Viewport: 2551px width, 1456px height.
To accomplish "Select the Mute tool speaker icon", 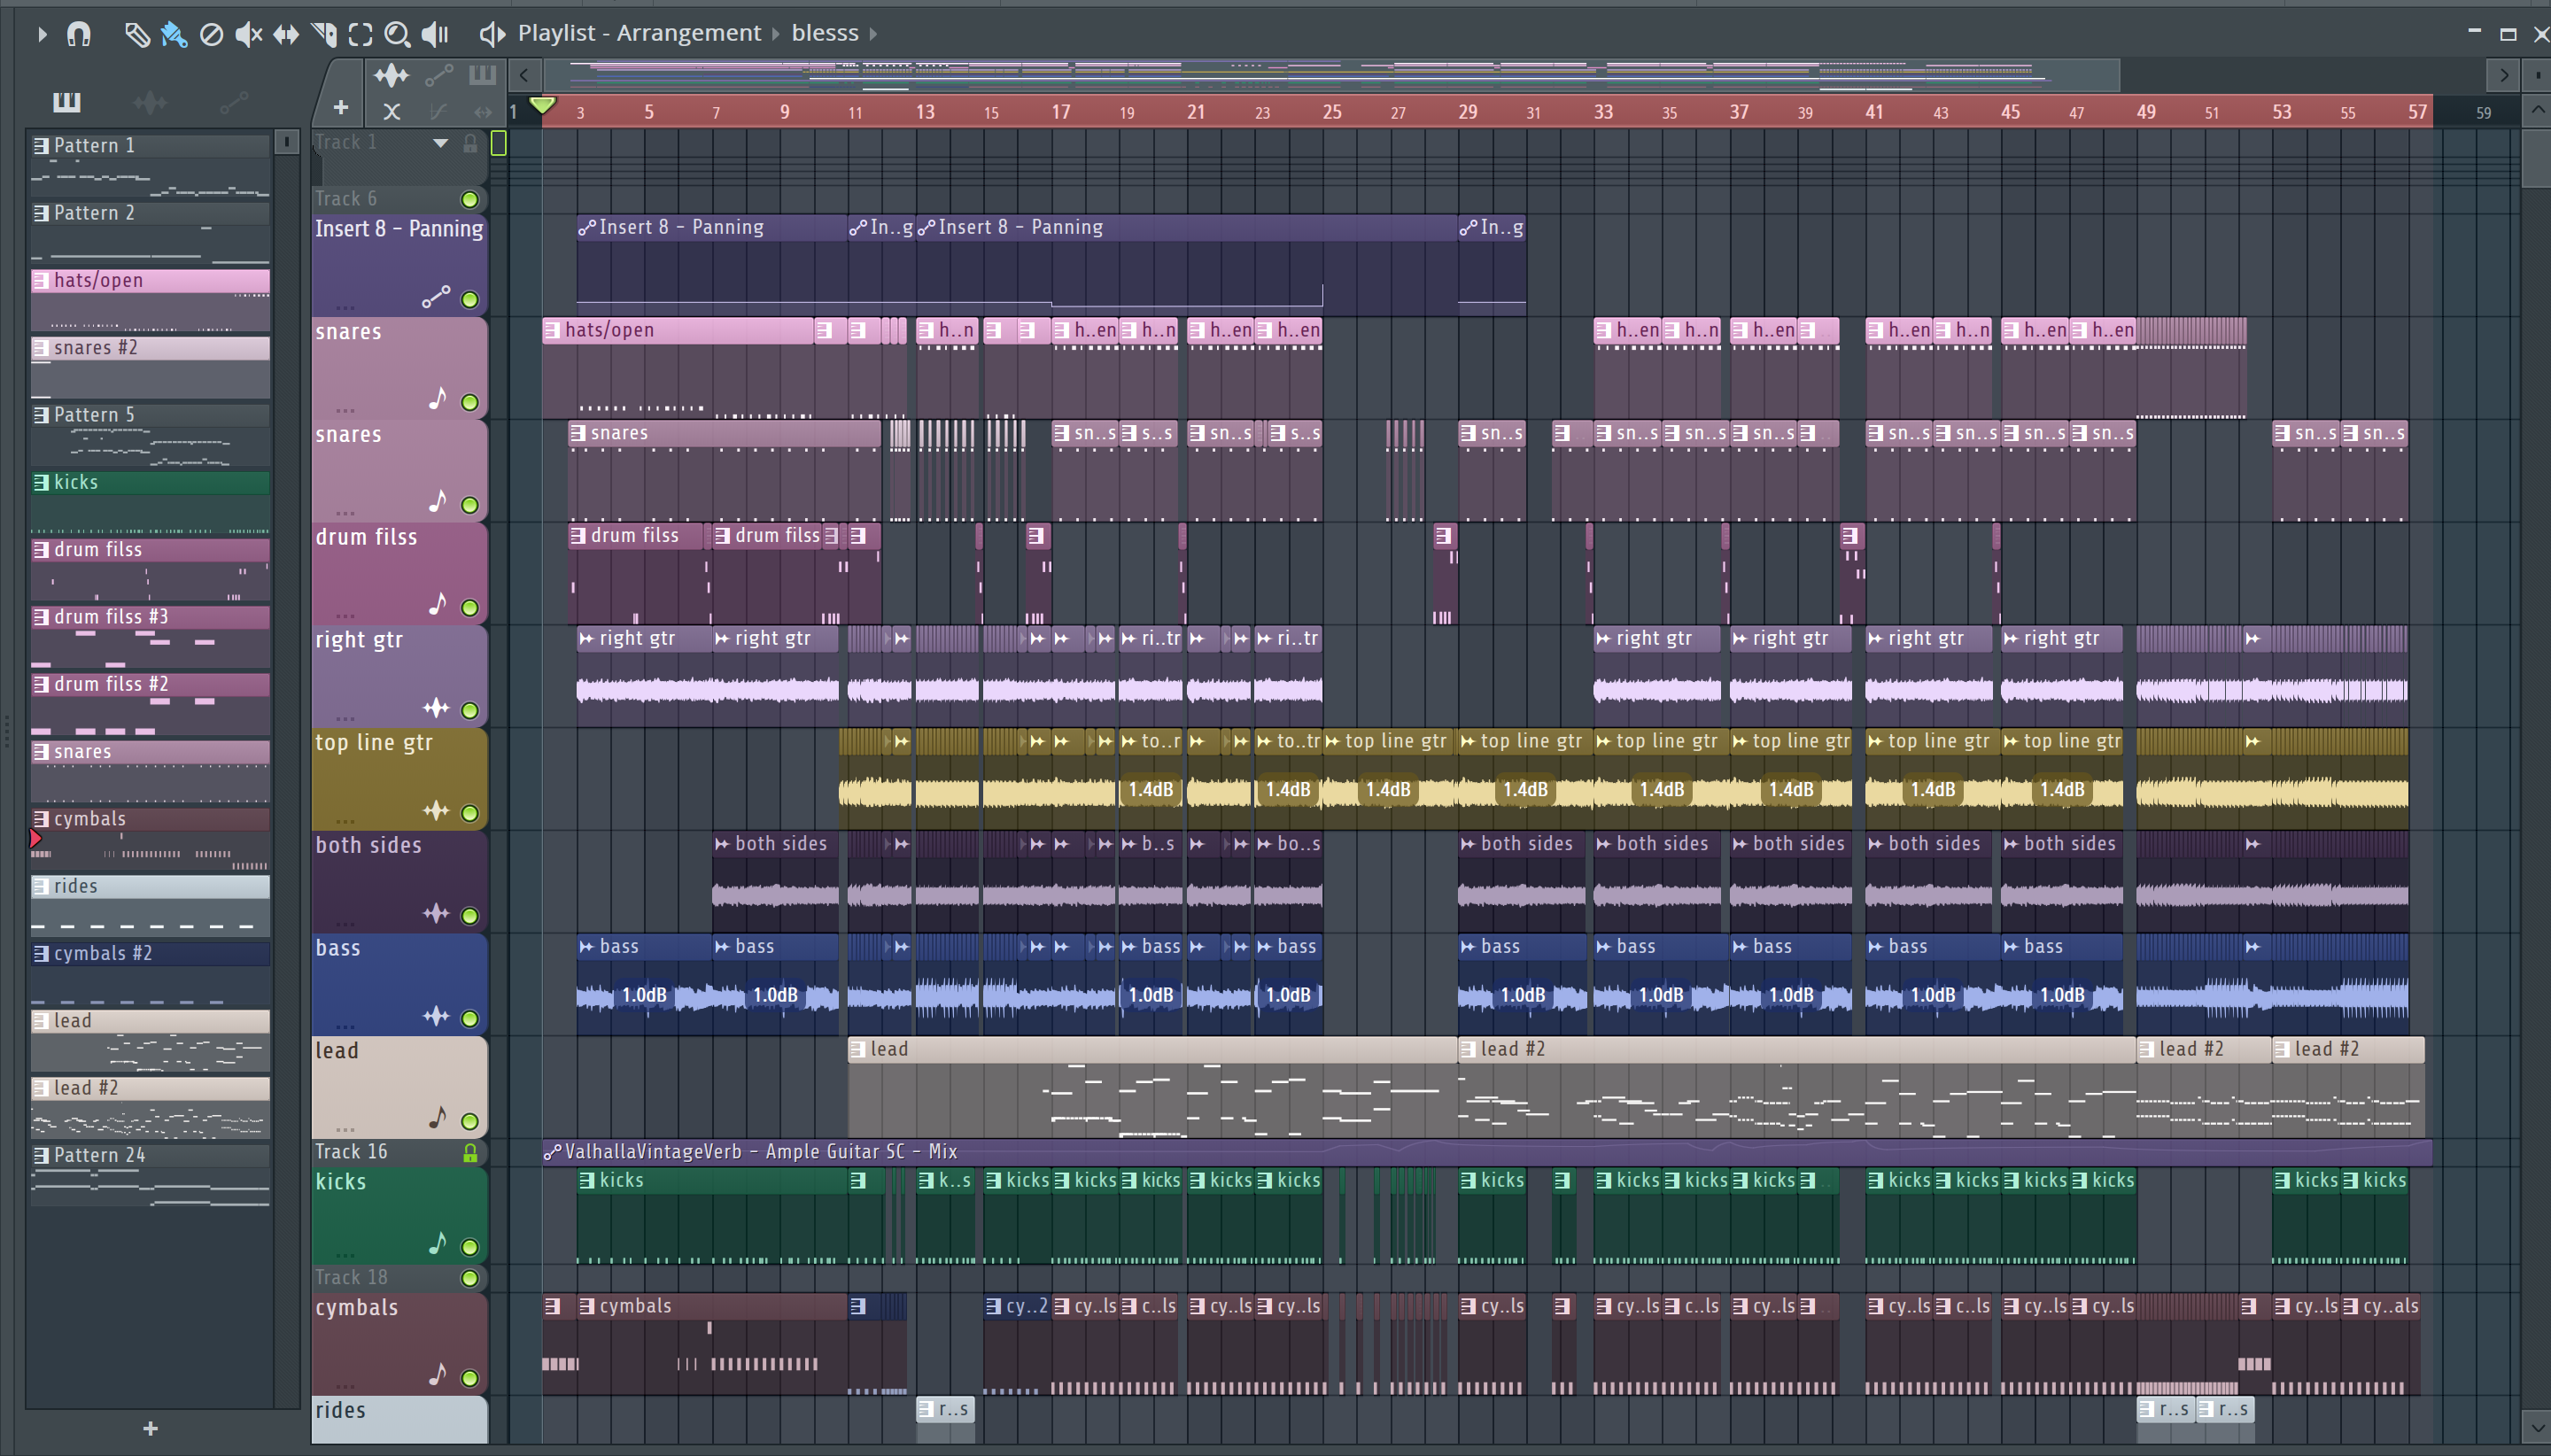I will pos(248,35).
